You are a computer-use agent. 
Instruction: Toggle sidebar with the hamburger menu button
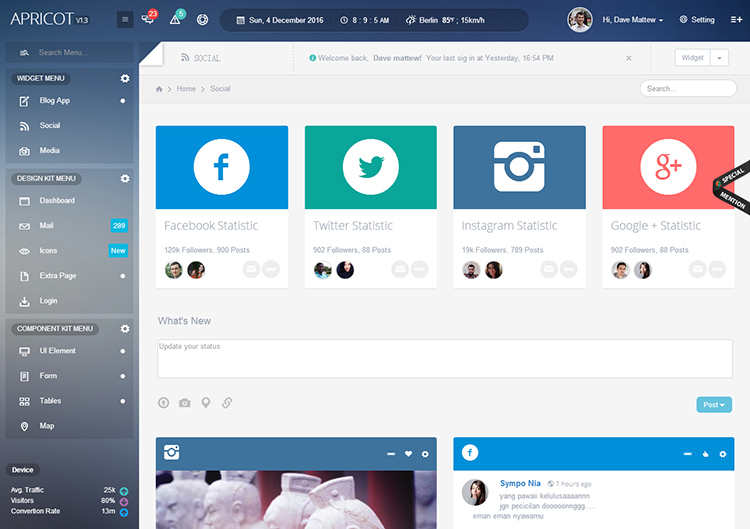[125, 20]
